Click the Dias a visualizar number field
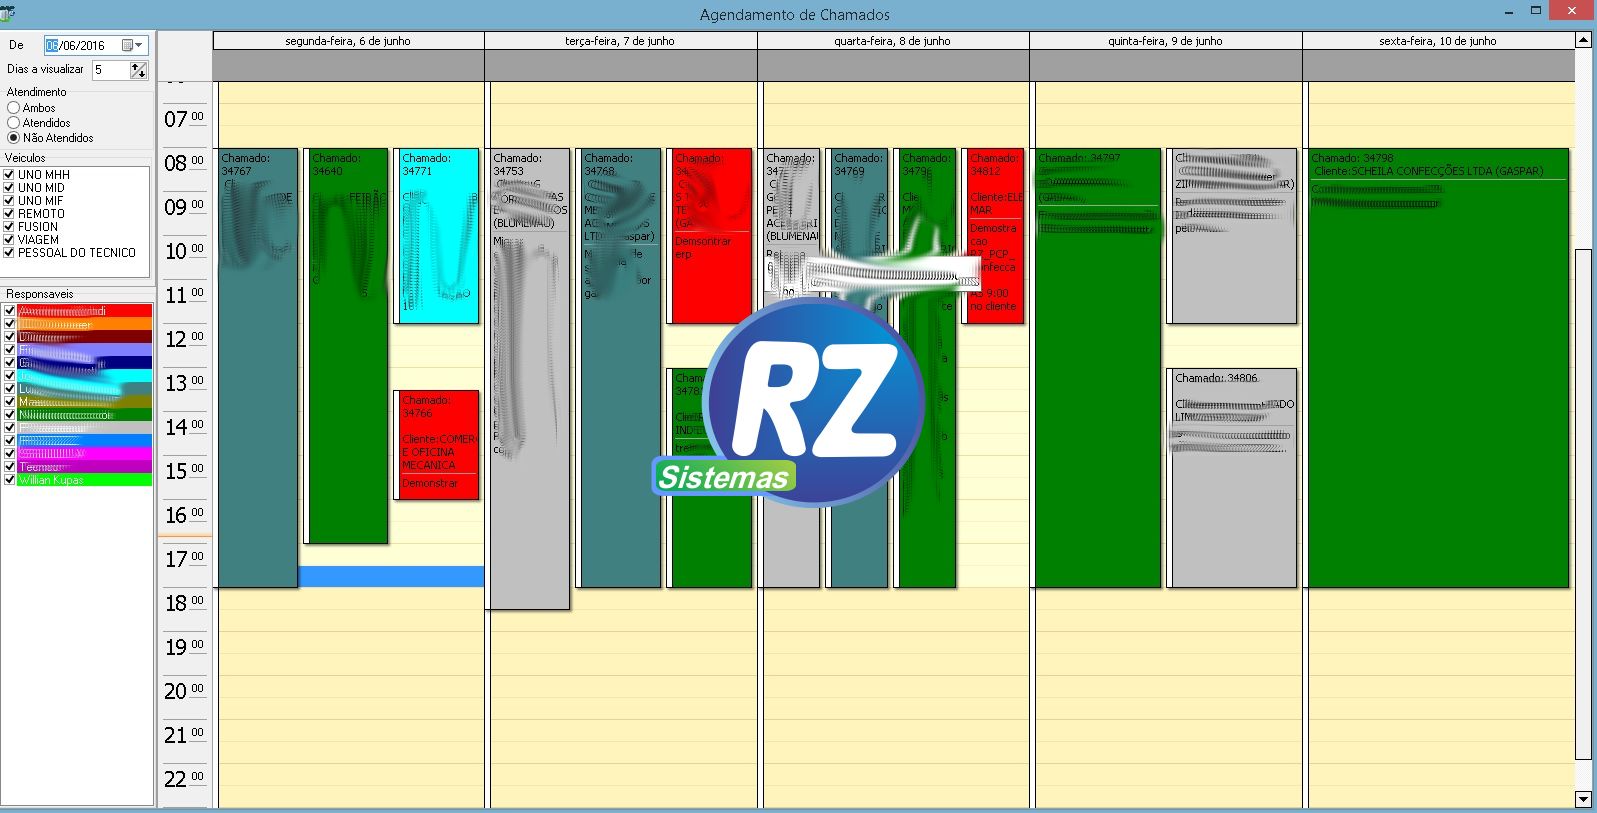Screen dimensions: 1597x813 [109, 70]
